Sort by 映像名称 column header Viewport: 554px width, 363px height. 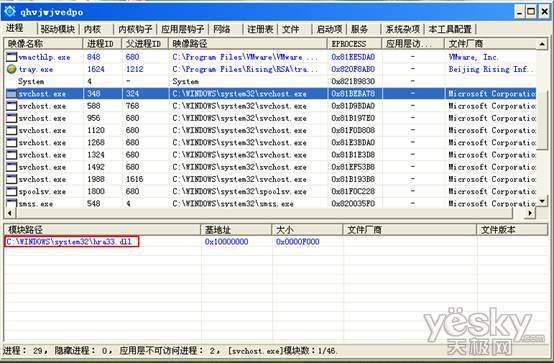click(43, 44)
